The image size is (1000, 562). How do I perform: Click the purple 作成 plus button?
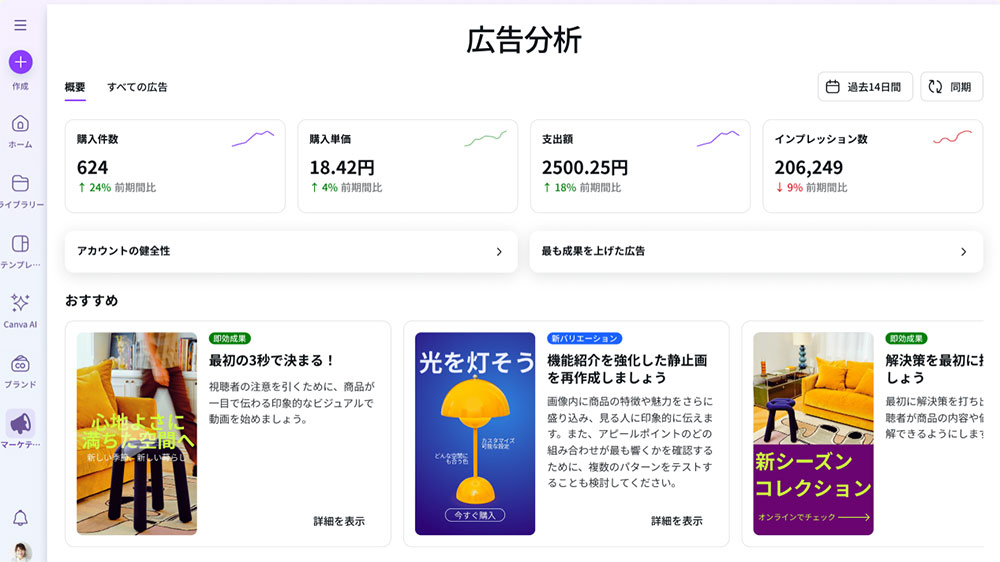pyautogui.click(x=20, y=62)
